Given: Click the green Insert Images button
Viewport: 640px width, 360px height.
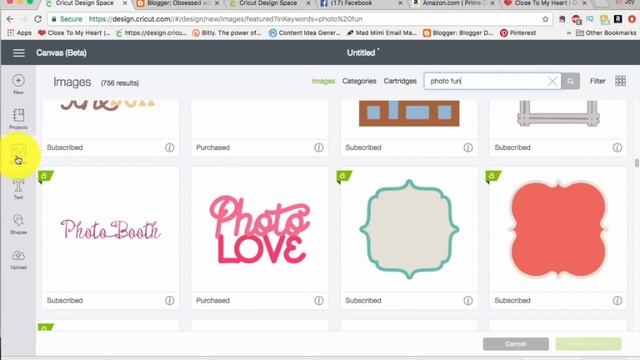Looking at the screenshot, I should 588,344.
